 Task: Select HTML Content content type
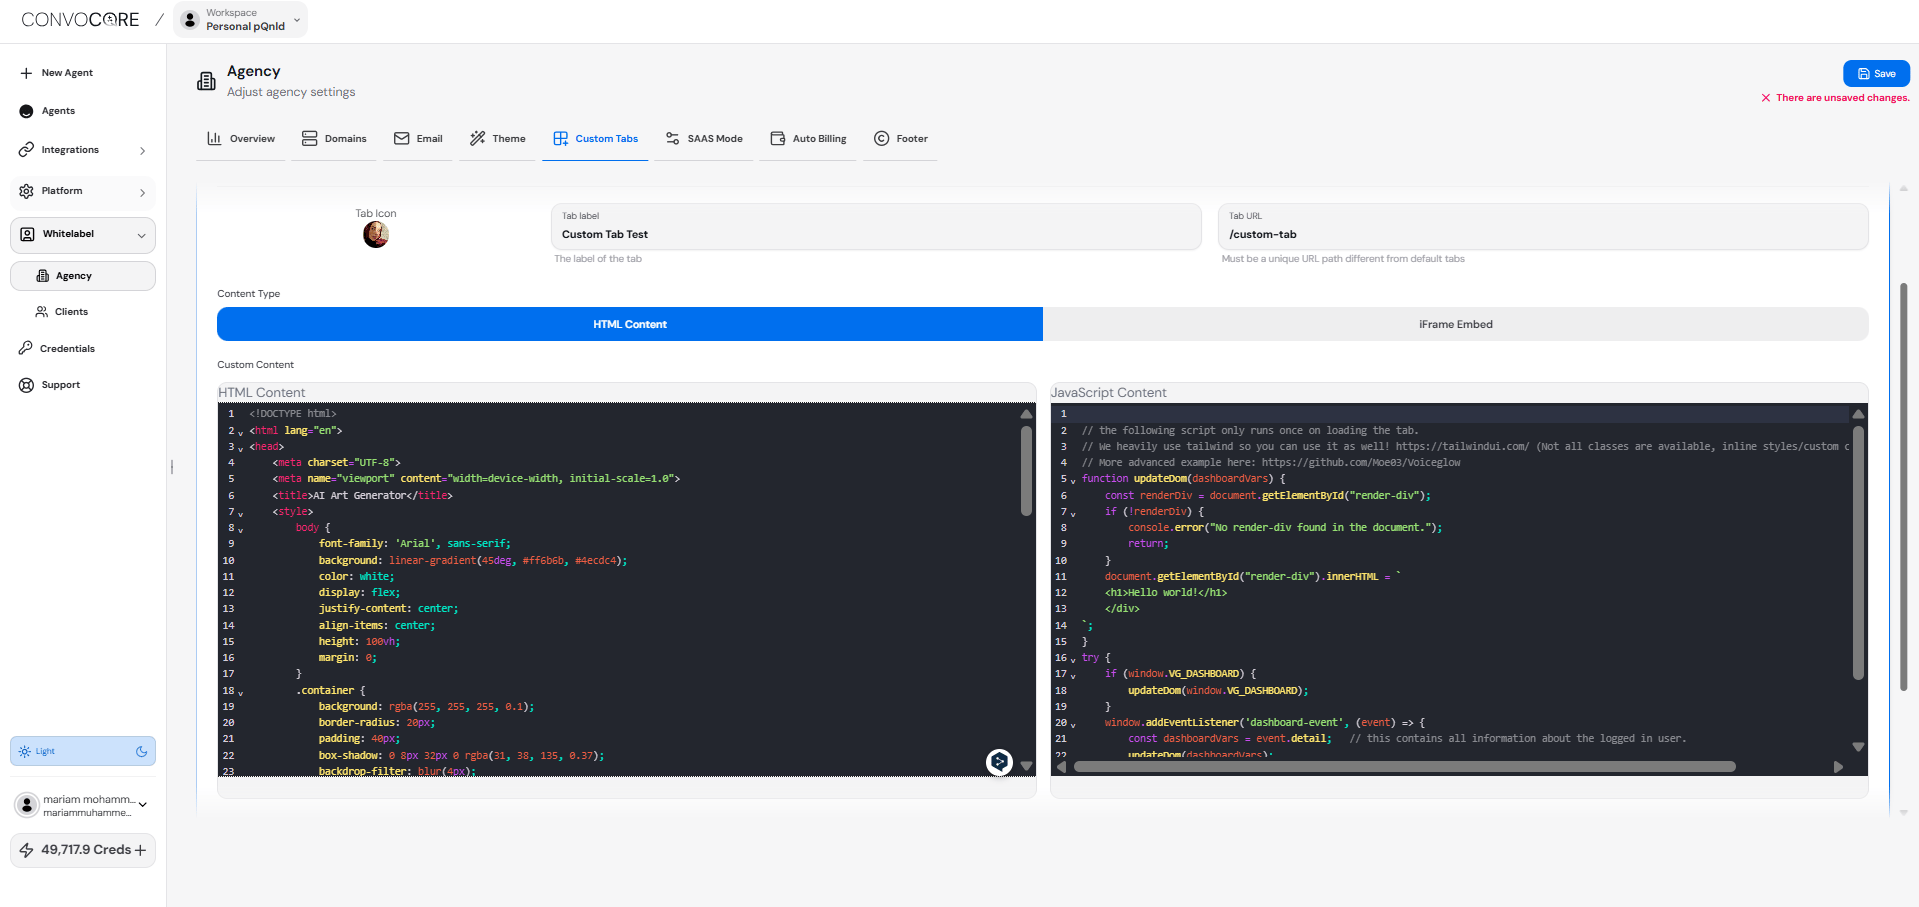click(630, 324)
